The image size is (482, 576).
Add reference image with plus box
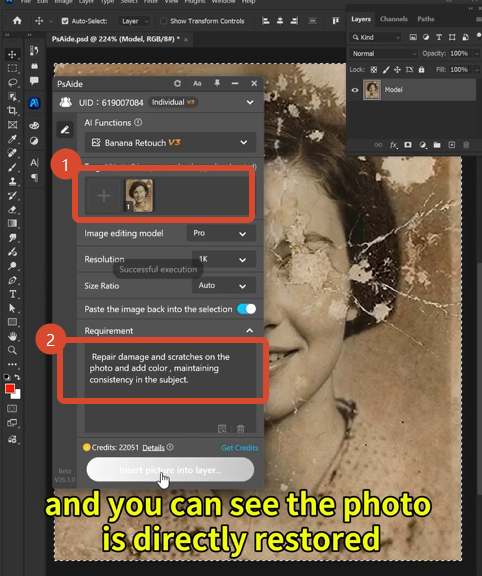tap(104, 195)
